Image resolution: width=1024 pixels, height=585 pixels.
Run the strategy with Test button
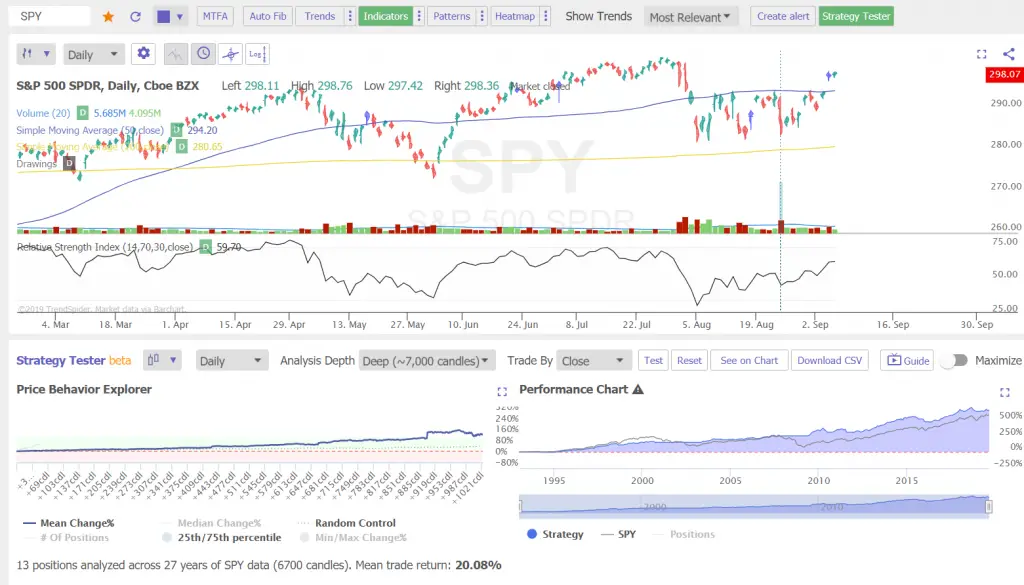tap(653, 360)
